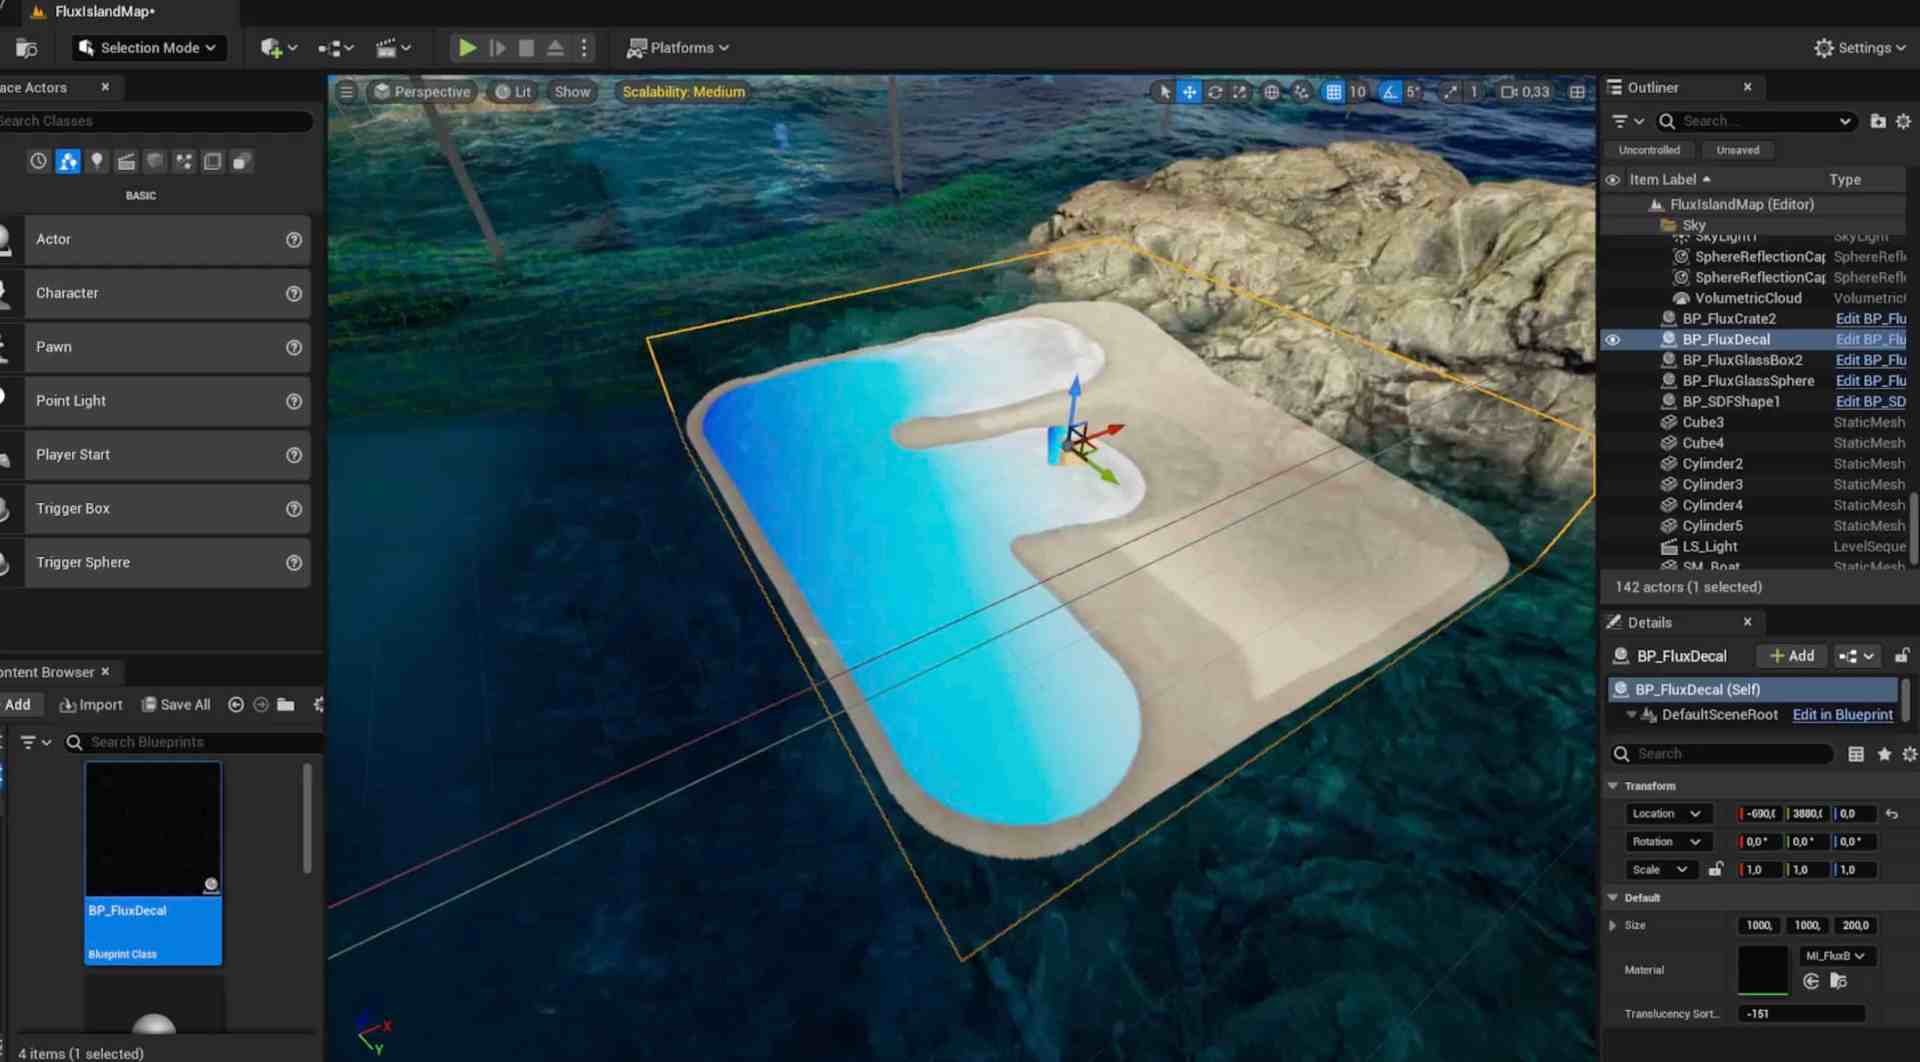Toggle visibility of BP_FluxDecal in Outliner

click(x=1614, y=339)
